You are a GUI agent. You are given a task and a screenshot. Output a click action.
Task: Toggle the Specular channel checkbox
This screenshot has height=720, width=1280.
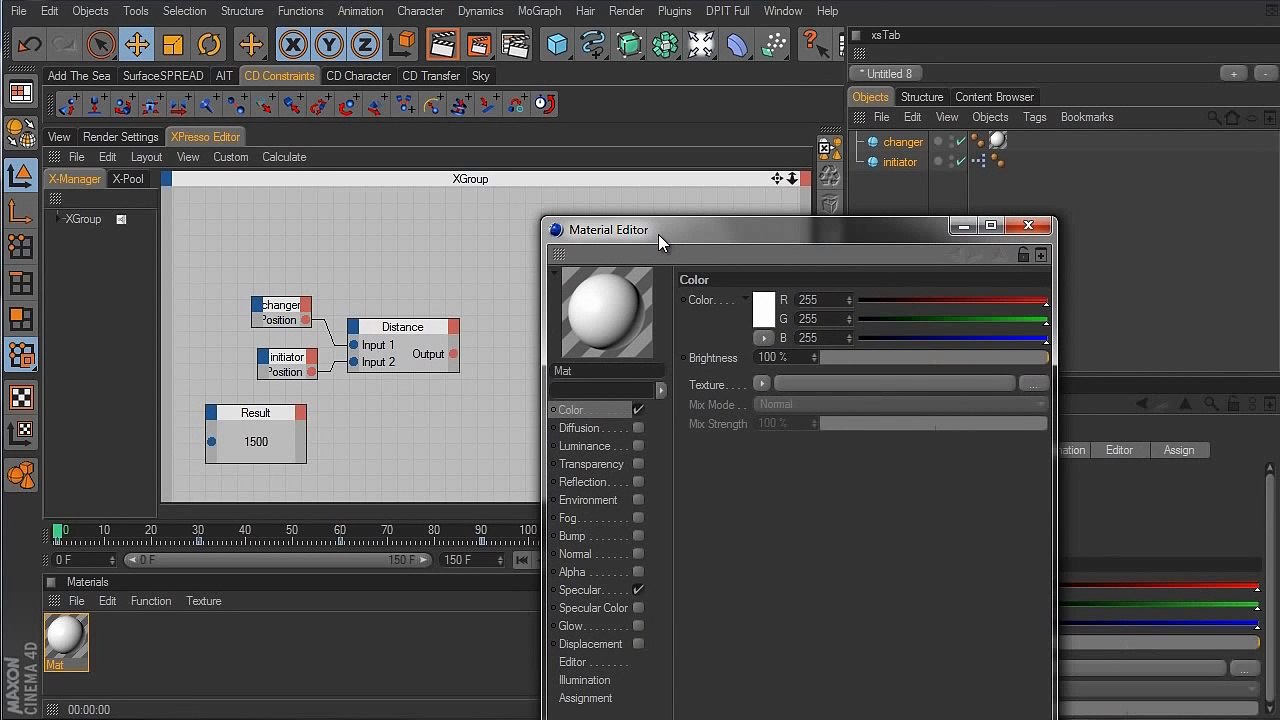click(638, 590)
